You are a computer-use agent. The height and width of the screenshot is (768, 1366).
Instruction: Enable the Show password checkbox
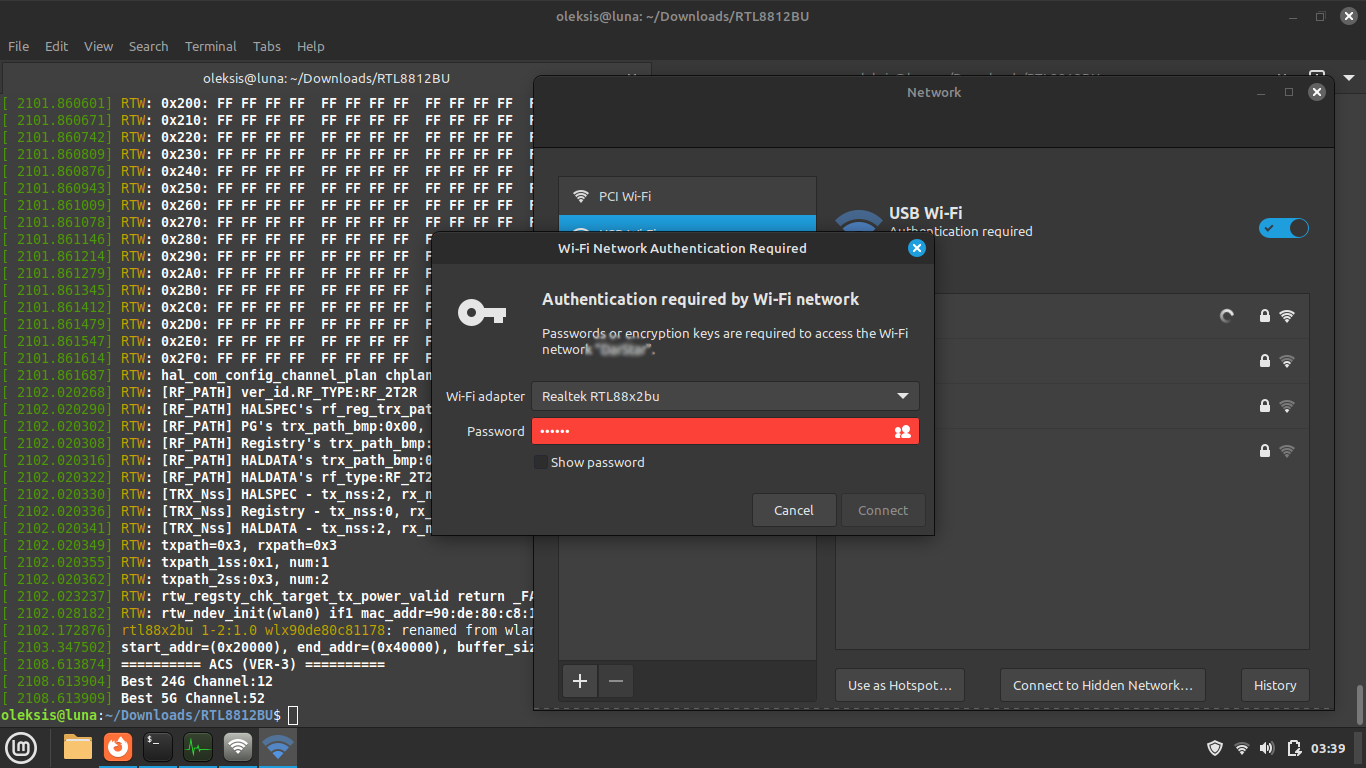[x=541, y=462]
